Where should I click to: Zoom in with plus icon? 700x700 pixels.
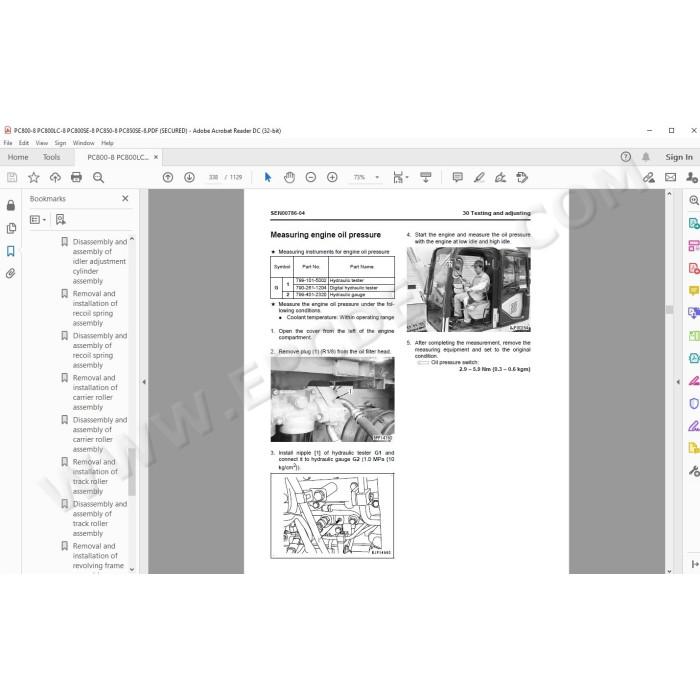click(332, 177)
